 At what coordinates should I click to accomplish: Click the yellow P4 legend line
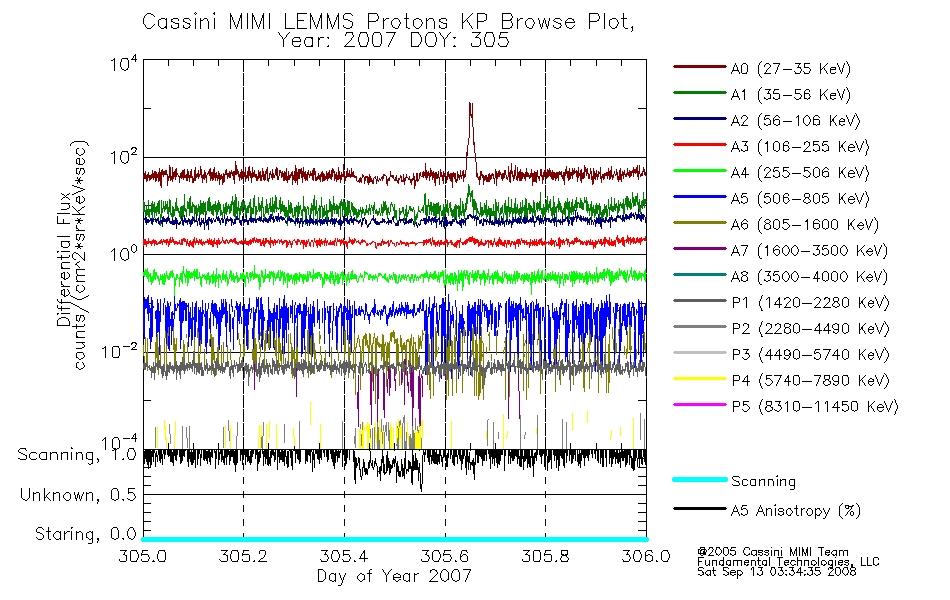click(x=699, y=379)
